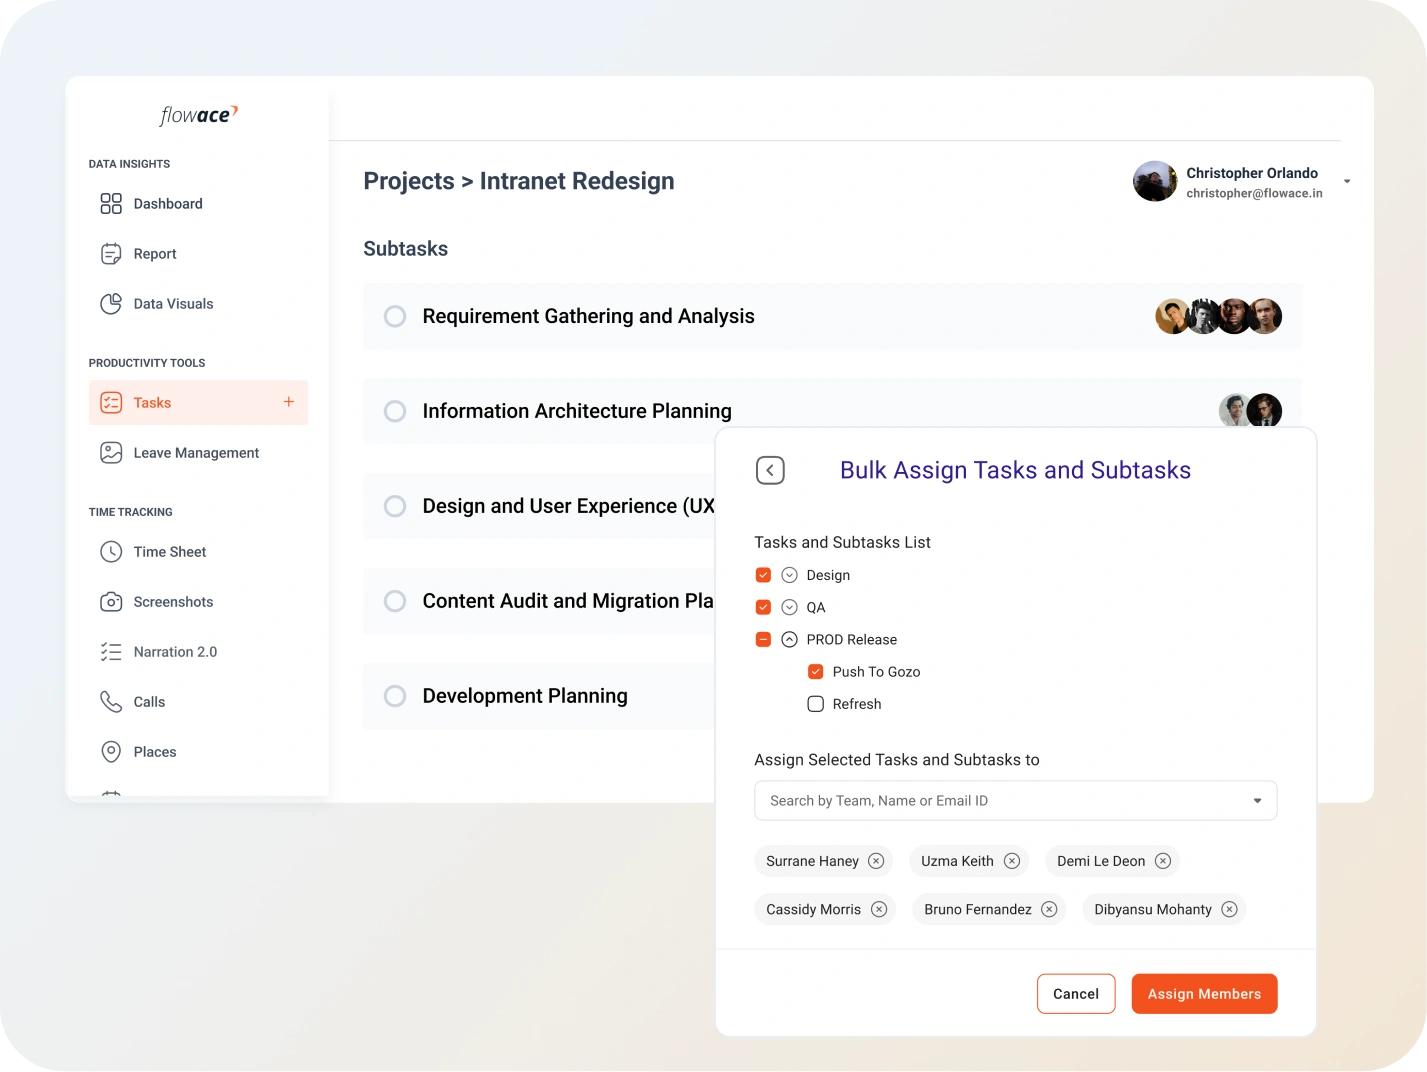Viewport: 1427px width, 1072px height.
Task: Click the Cancel button
Action: [1076, 994]
